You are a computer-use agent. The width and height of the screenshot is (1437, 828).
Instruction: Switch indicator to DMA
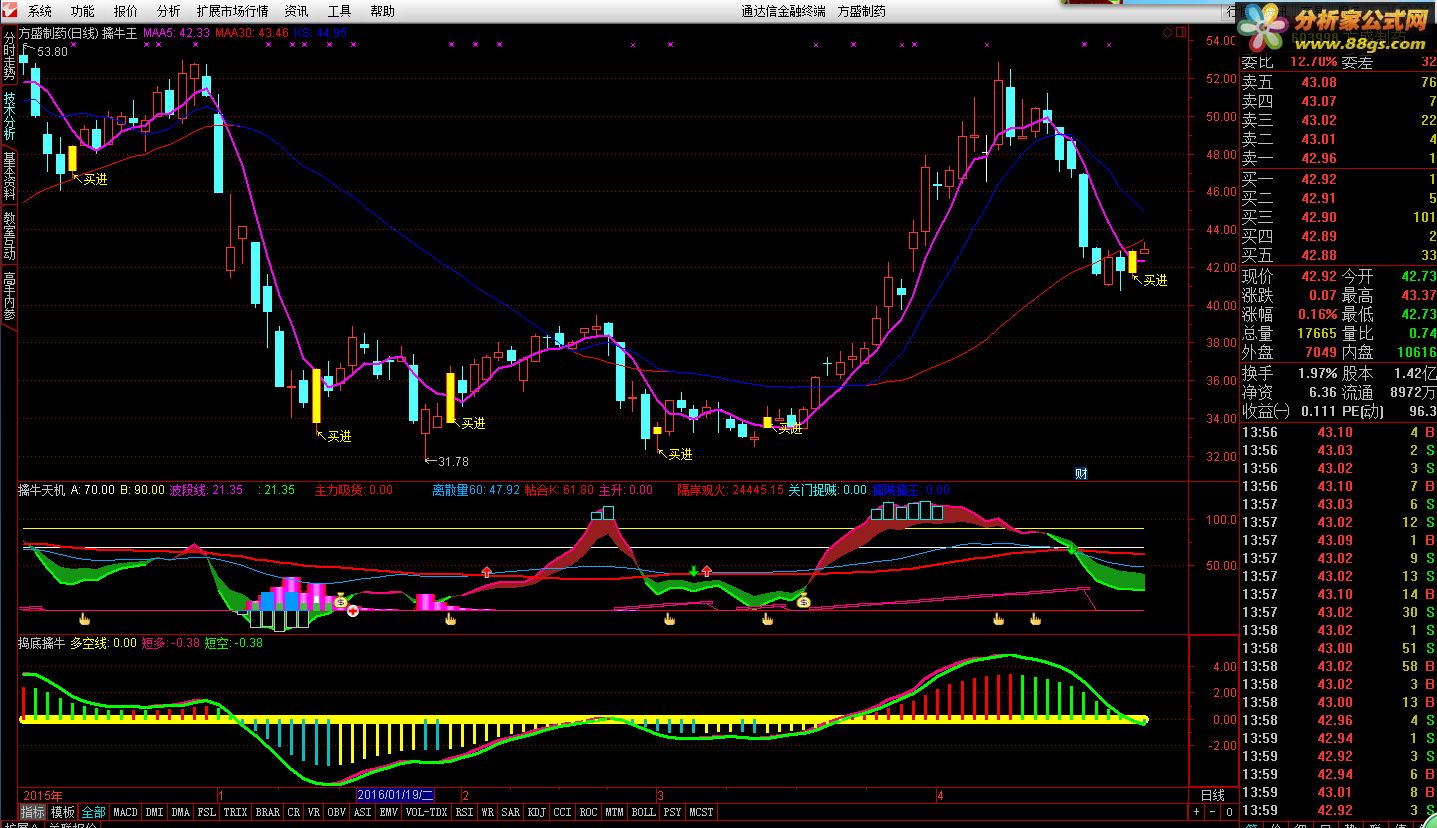tap(181, 812)
